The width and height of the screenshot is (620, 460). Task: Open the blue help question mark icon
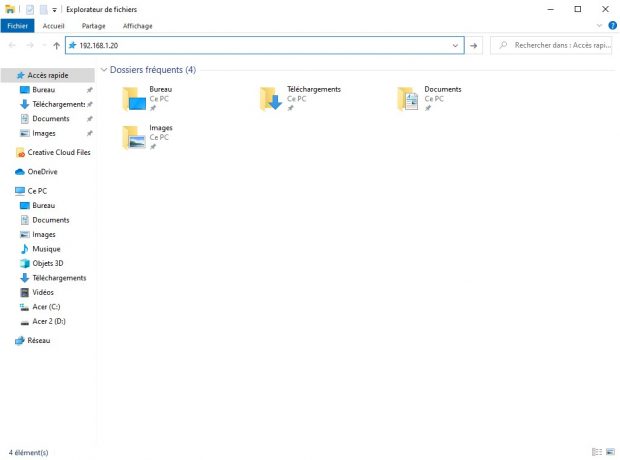[x=612, y=26]
